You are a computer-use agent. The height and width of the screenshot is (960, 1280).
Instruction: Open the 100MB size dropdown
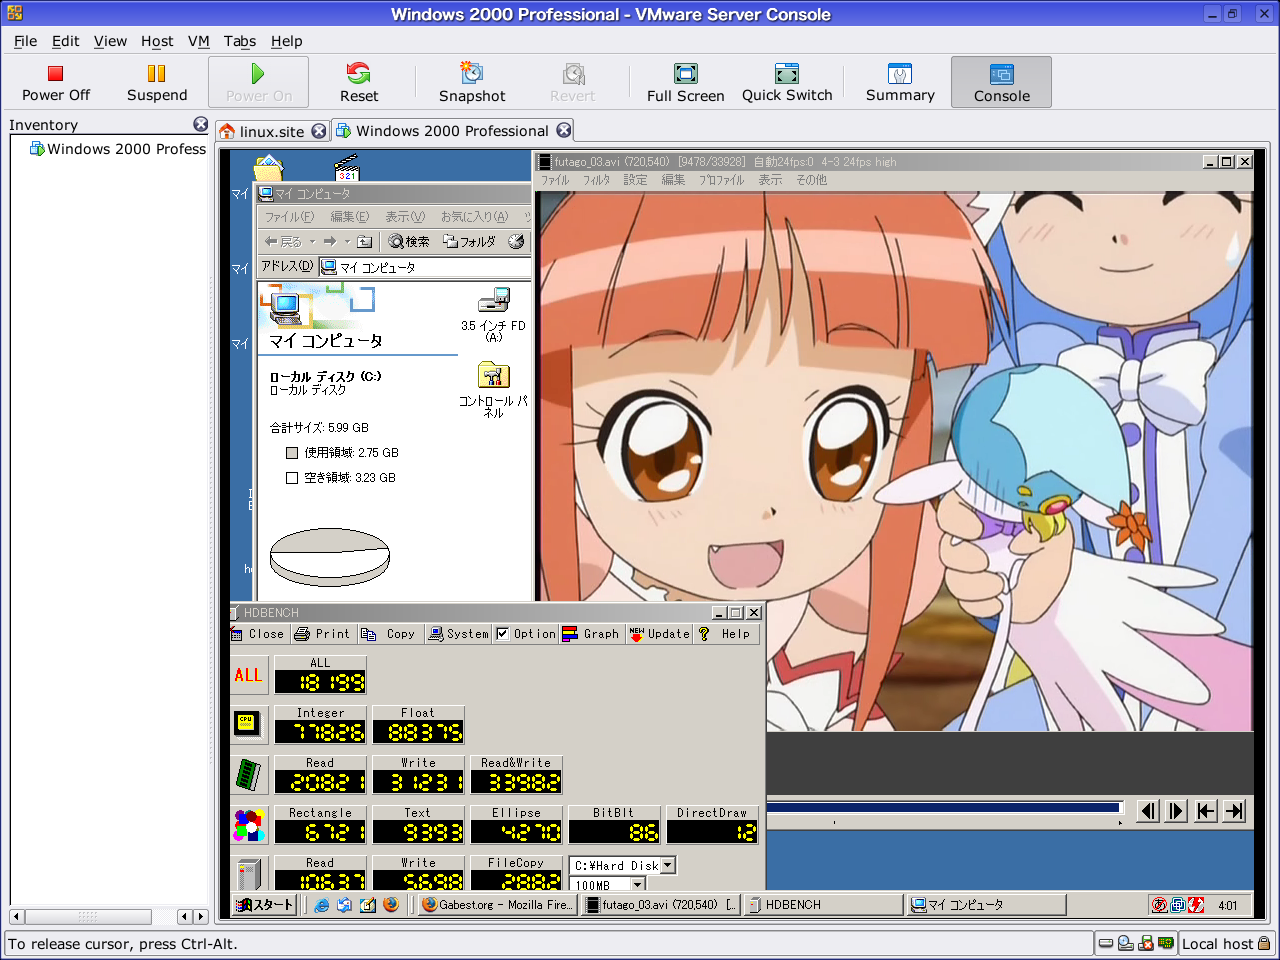click(x=638, y=885)
